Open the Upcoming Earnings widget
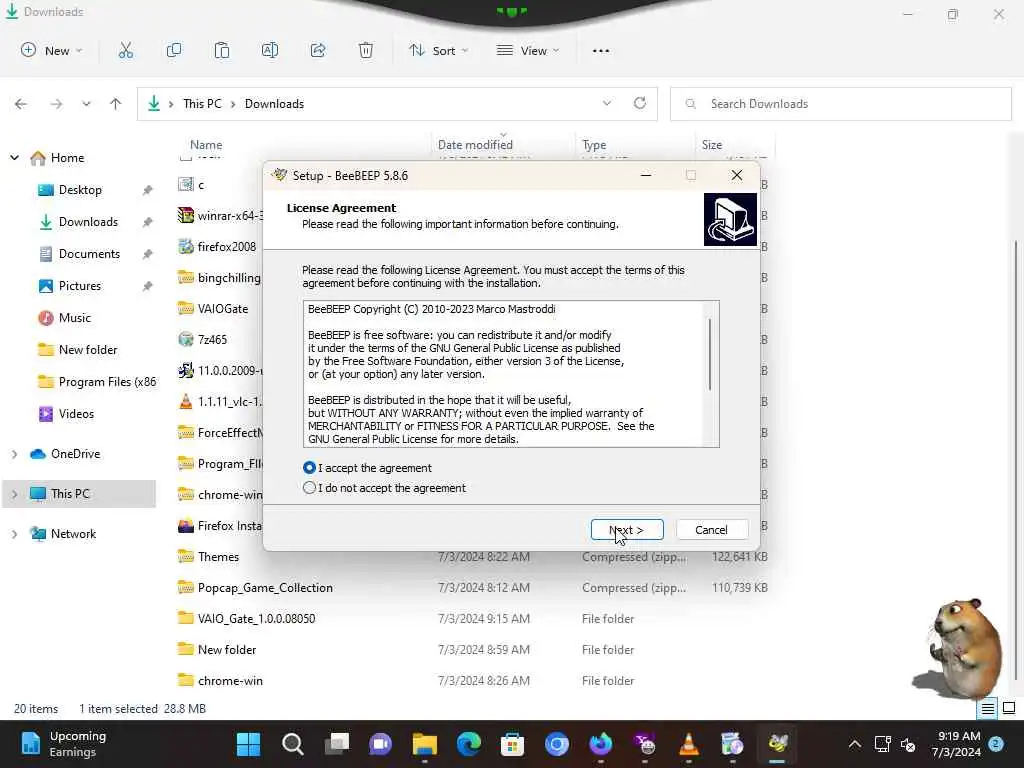1024x768 pixels. (x=63, y=744)
